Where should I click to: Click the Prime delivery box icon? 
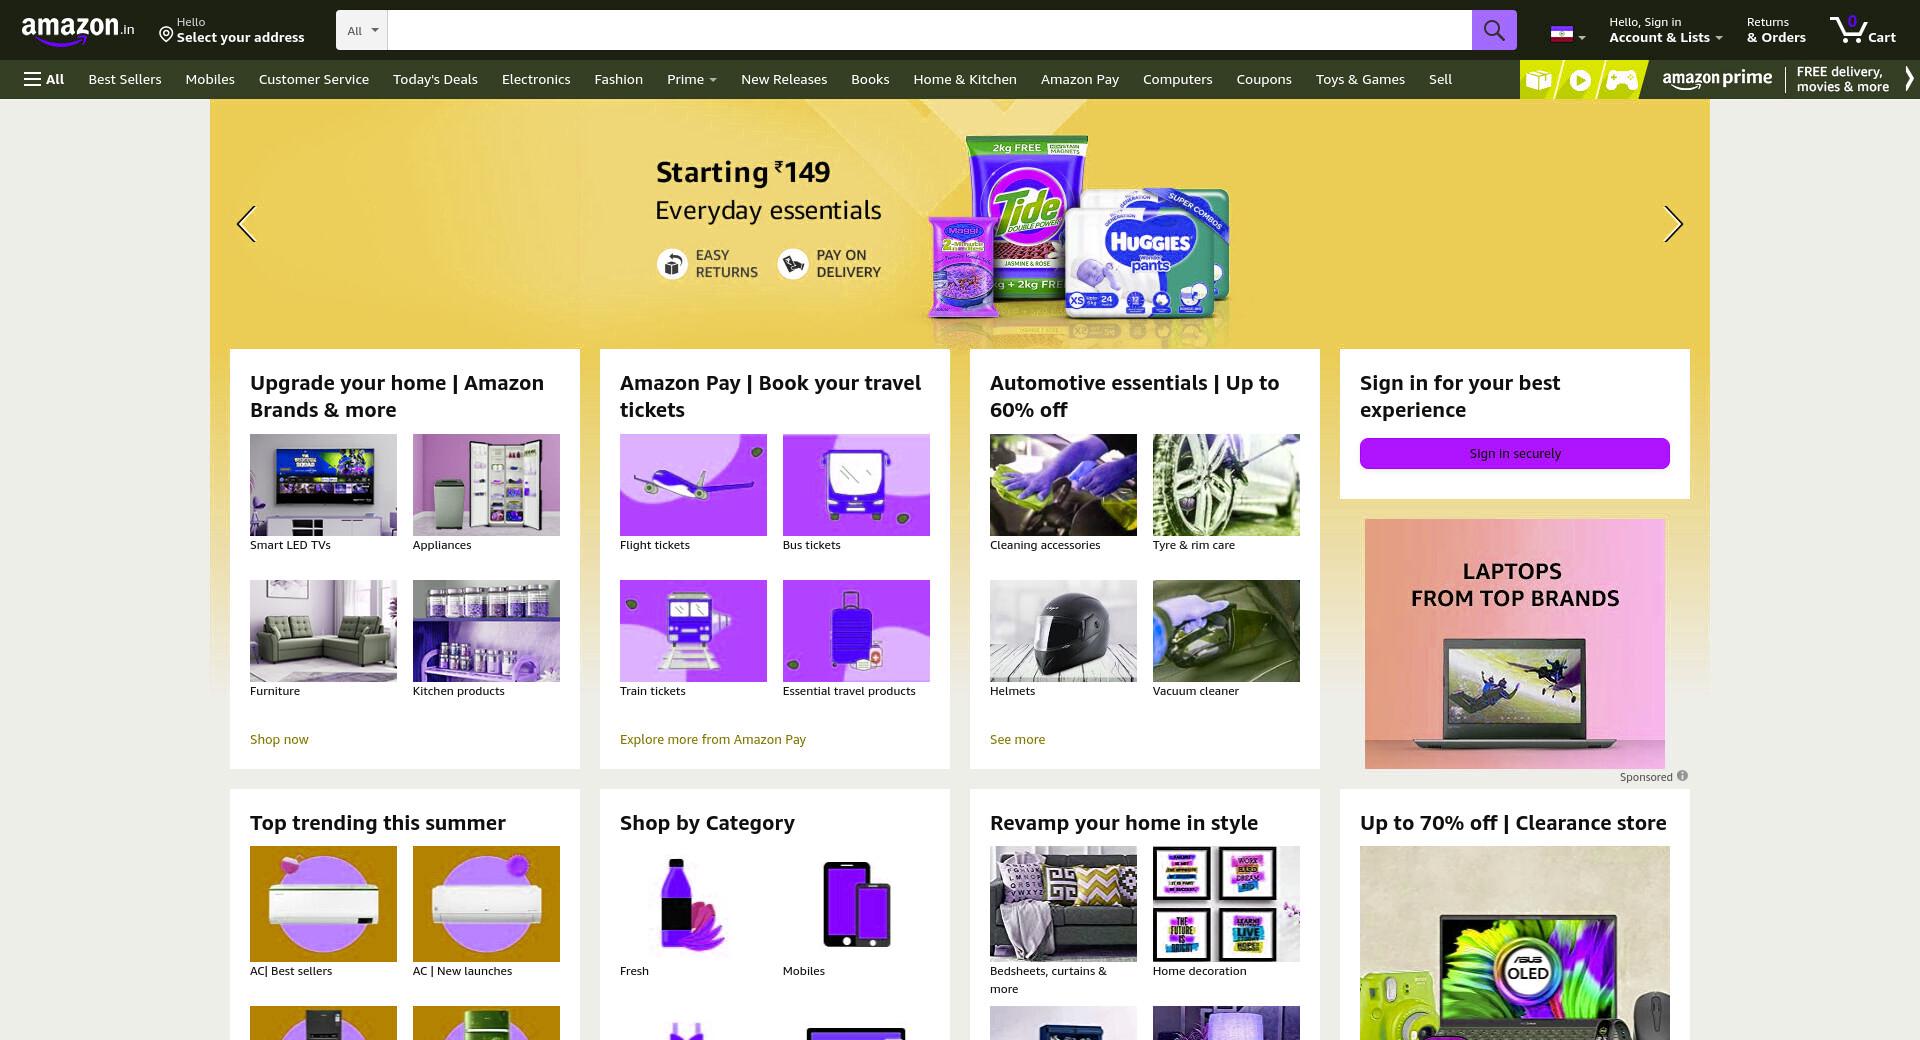[1538, 80]
